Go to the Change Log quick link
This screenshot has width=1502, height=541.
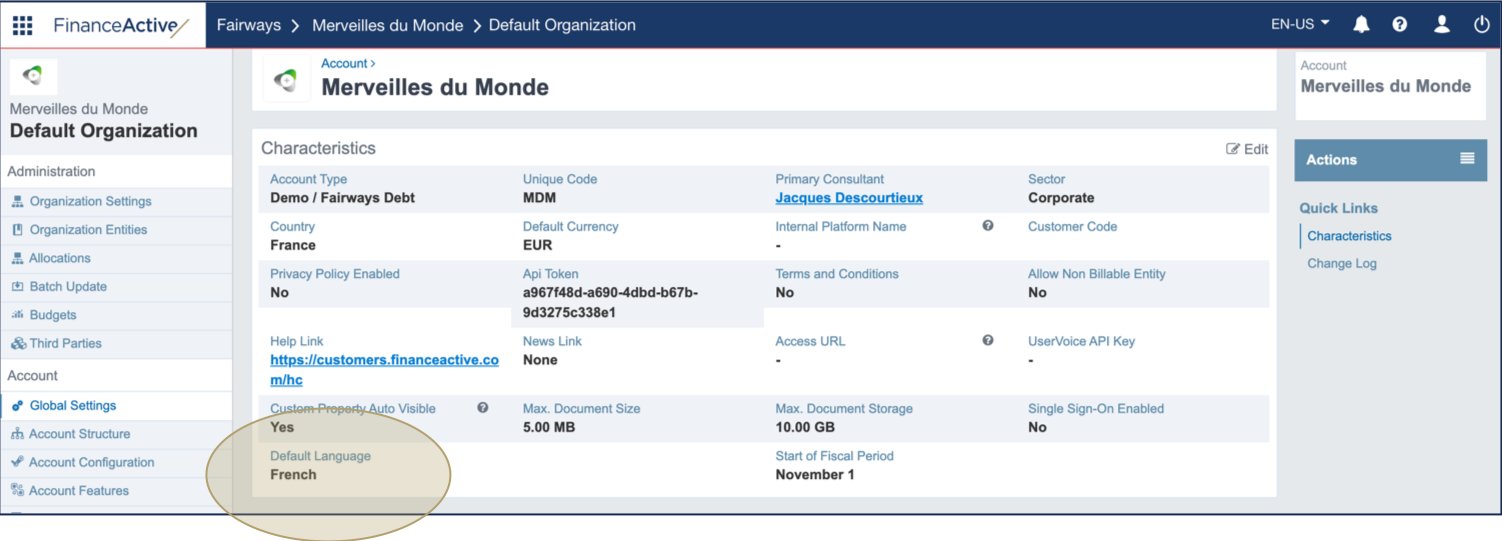point(1342,264)
